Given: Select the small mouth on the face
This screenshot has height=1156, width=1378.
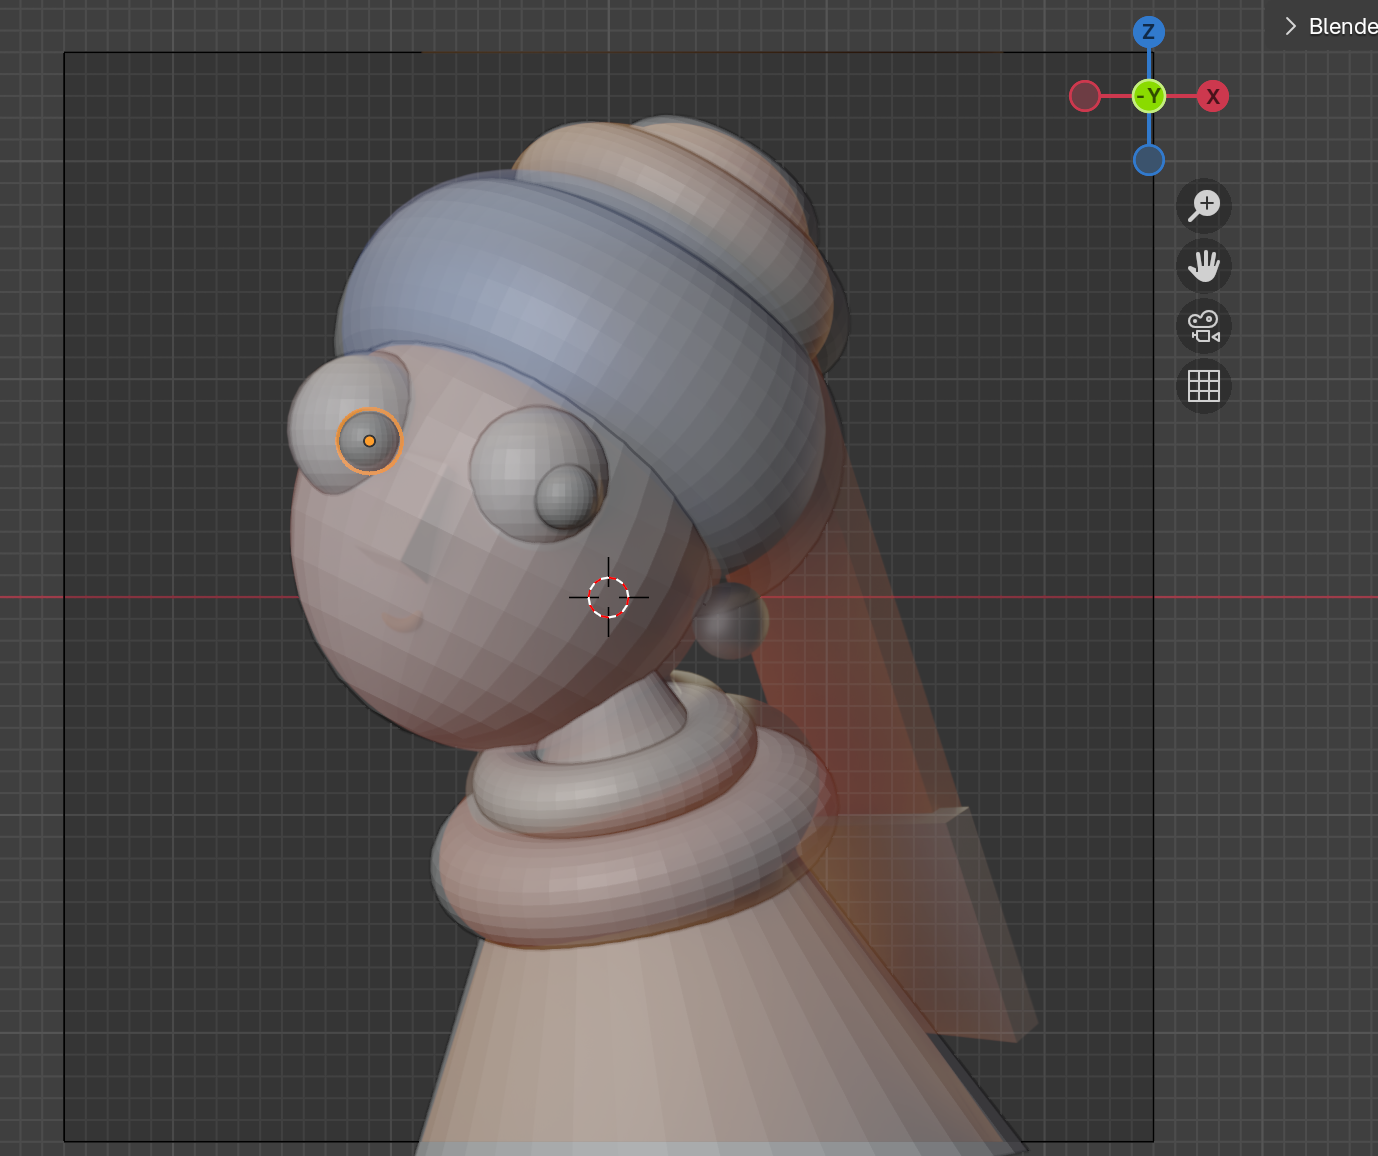Looking at the screenshot, I should pos(404,622).
